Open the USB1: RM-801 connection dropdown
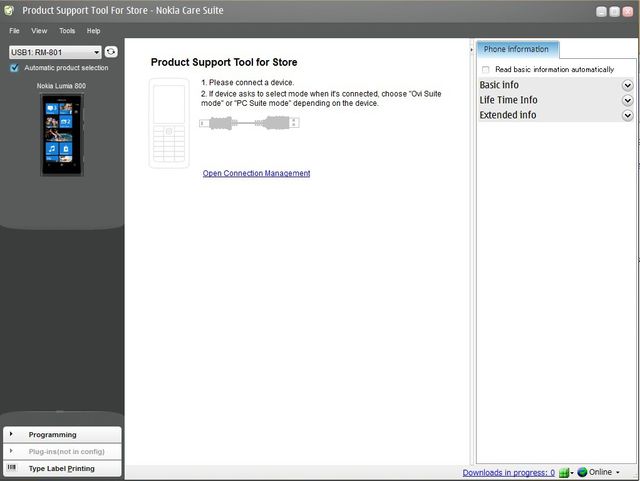Image resolution: width=640 pixels, height=481 pixels. 55,52
